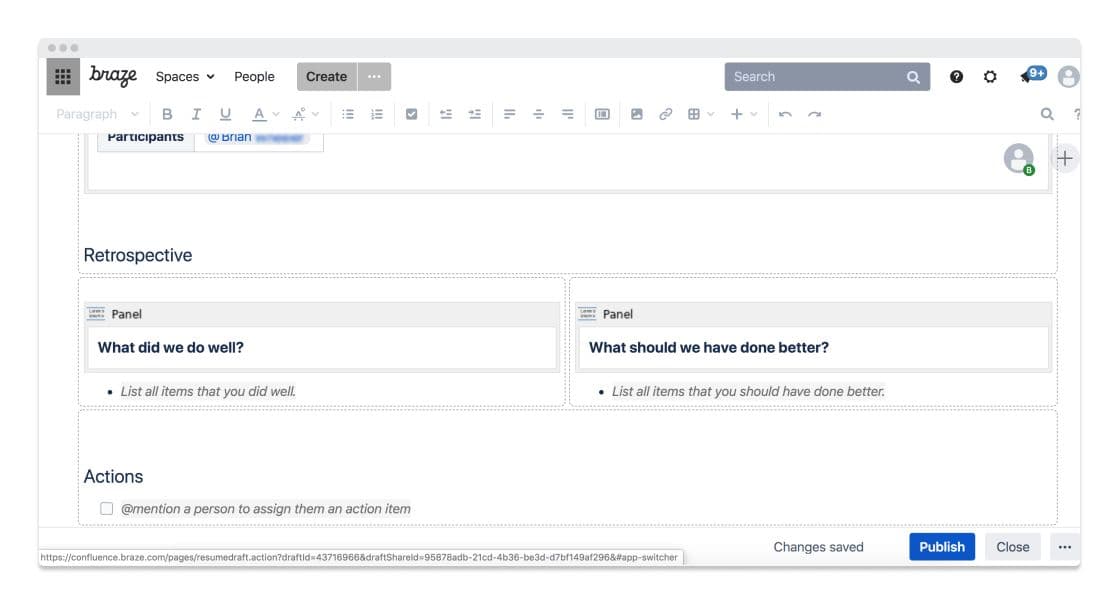Undo the last edit
Screen dimensions: 1120x605
coord(785,114)
